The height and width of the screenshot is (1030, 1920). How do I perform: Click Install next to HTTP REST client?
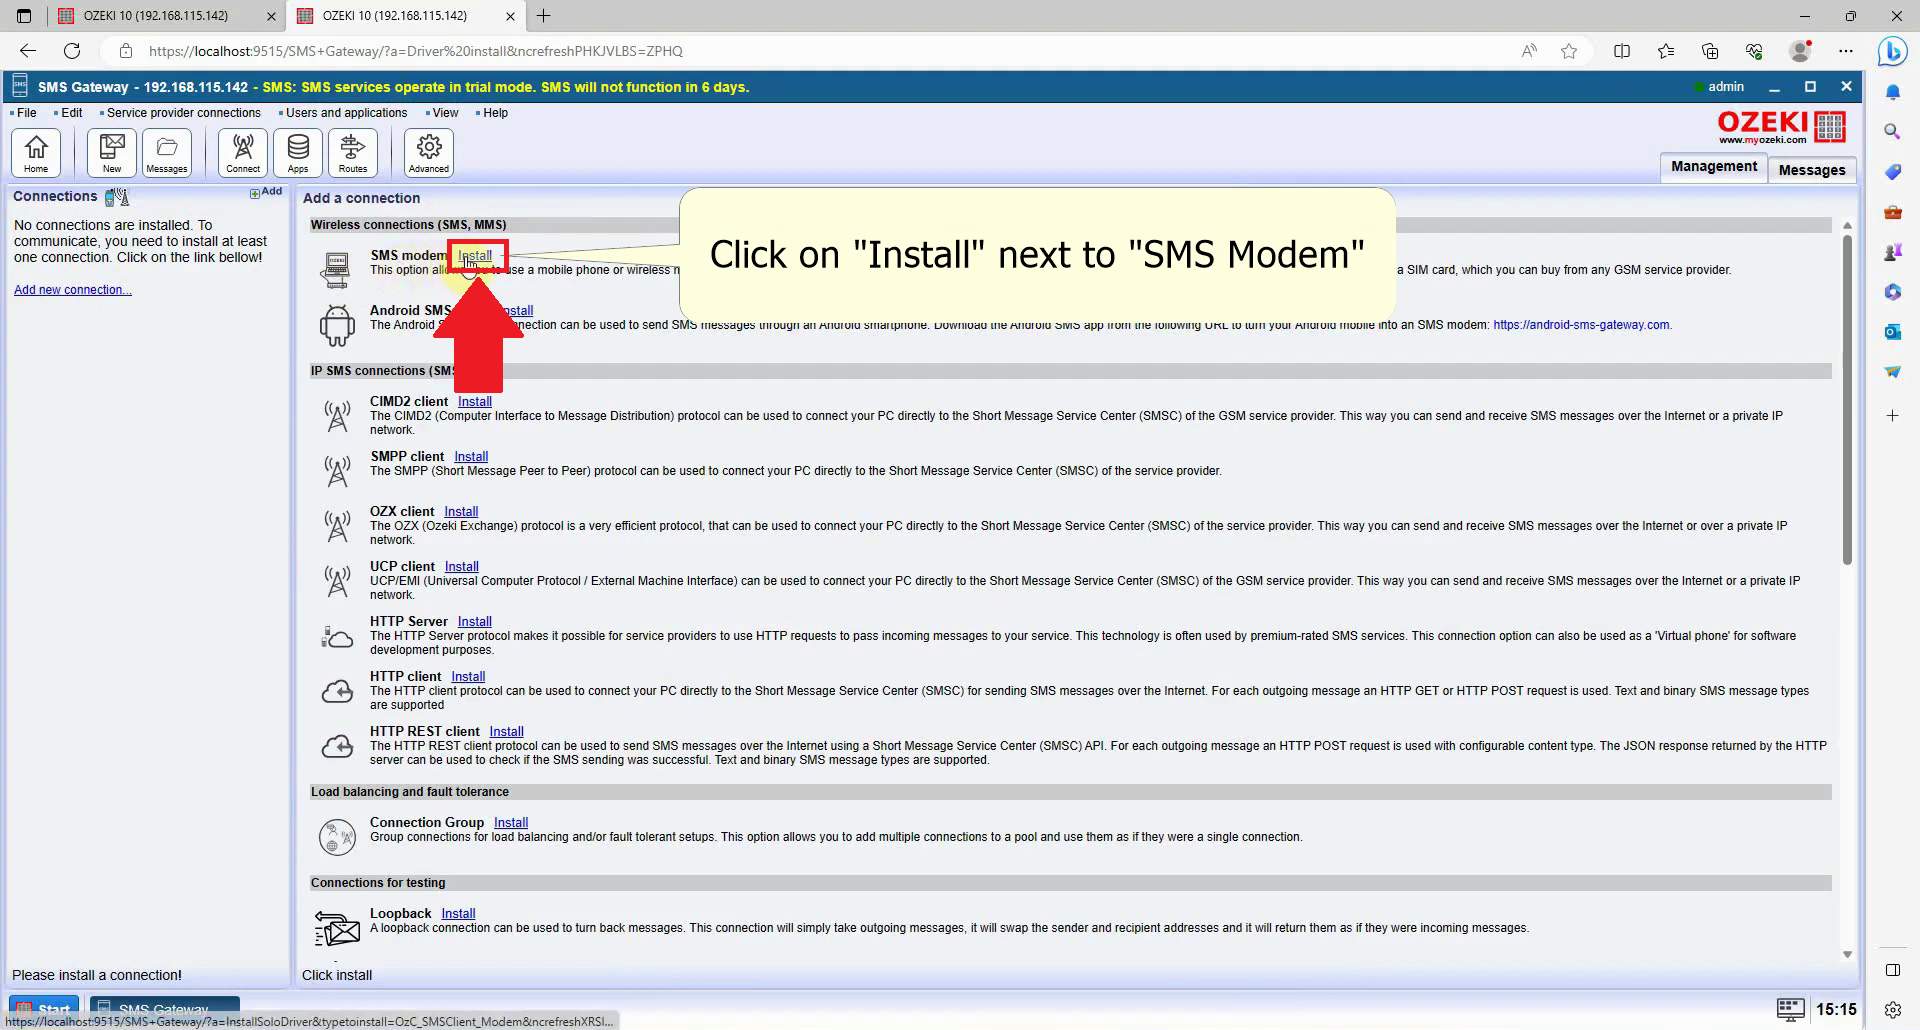coord(507,732)
